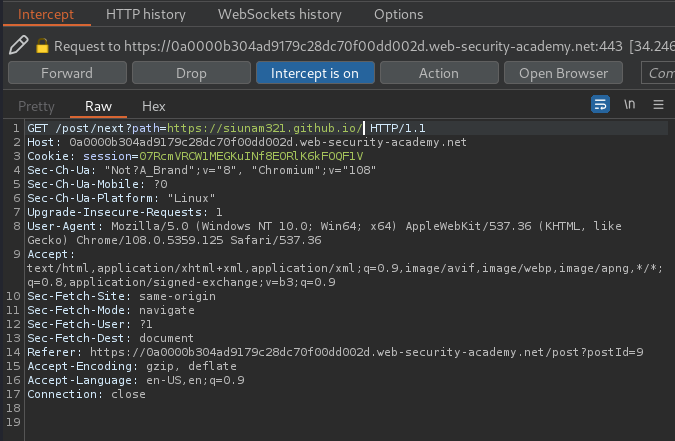
Task: Drop the intercepted request
Action: click(191, 73)
